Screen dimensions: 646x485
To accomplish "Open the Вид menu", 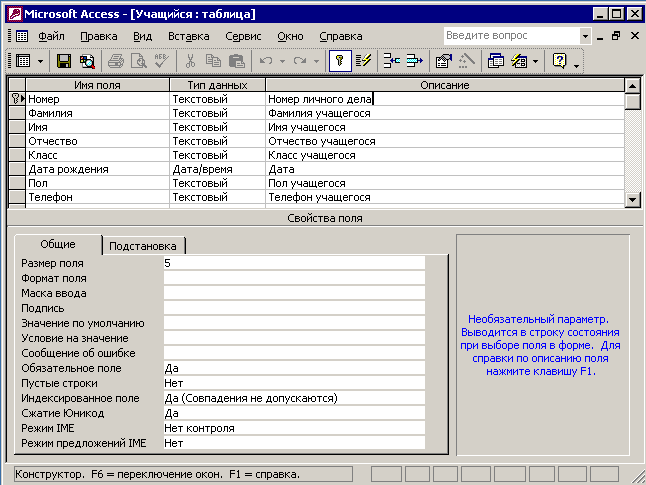I will pyautogui.click(x=143, y=36).
